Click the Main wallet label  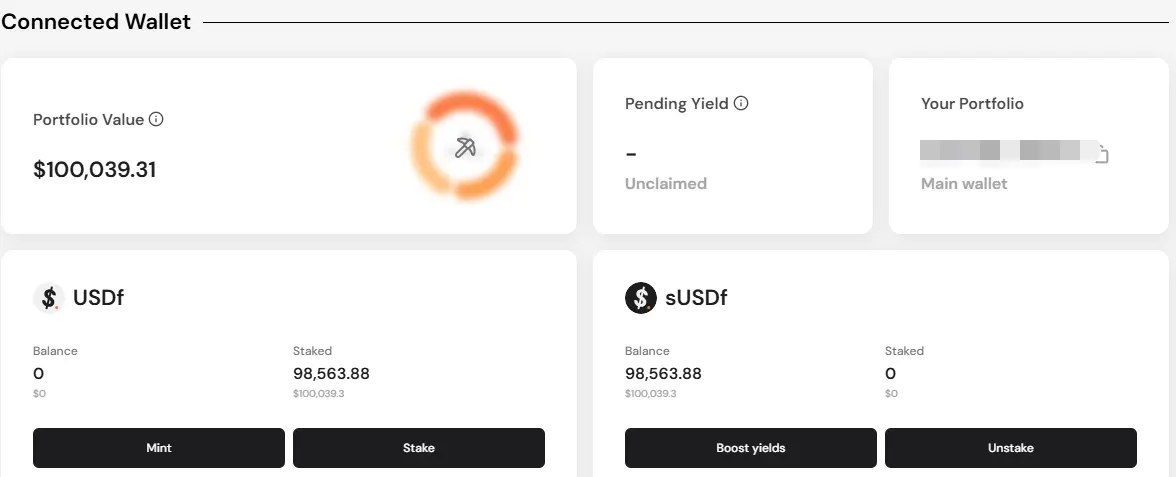964,184
